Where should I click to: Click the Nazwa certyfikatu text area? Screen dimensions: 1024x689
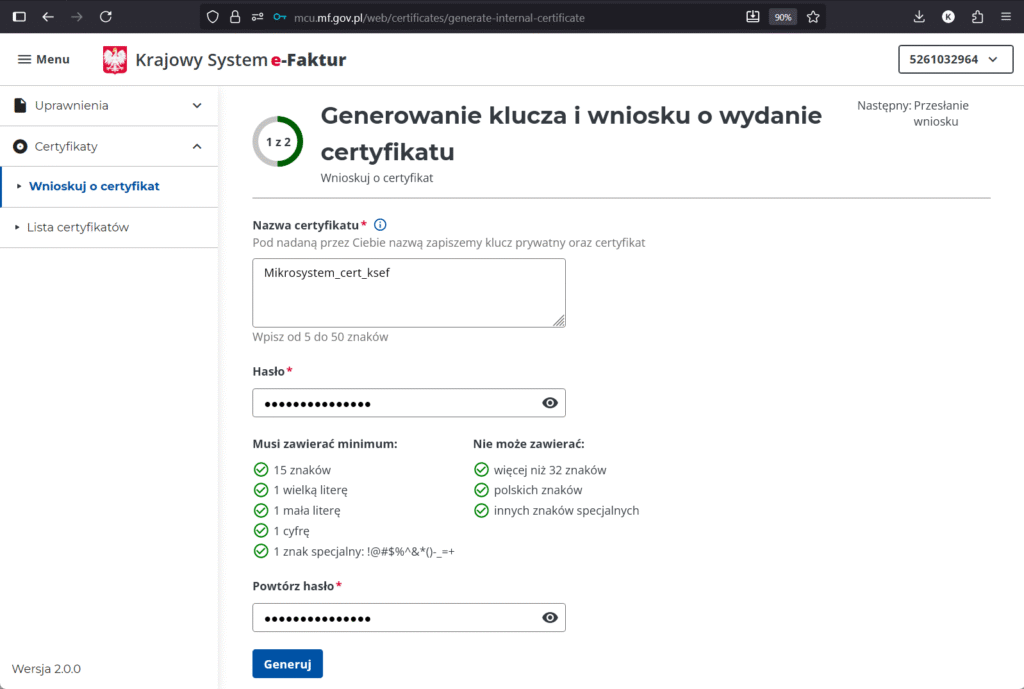tap(408, 292)
